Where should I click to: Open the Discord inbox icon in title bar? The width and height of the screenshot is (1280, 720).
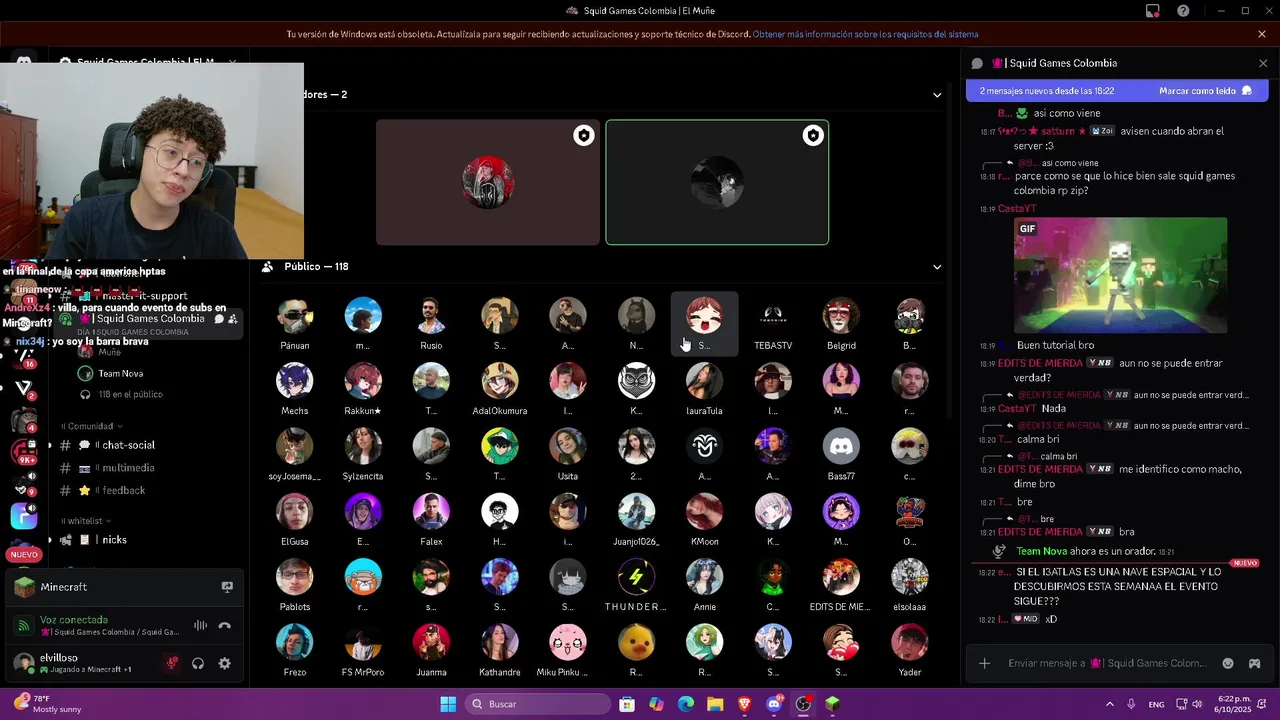click(x=1153, y=11)
